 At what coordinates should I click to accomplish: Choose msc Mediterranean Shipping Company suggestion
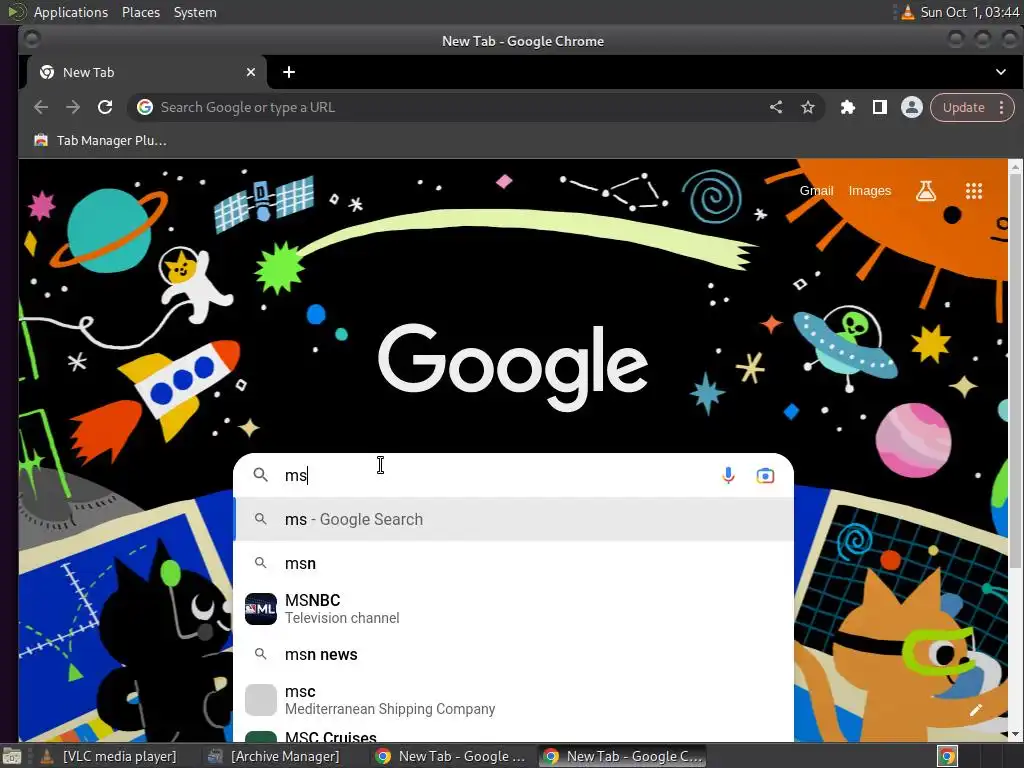[x=514, y=700]
